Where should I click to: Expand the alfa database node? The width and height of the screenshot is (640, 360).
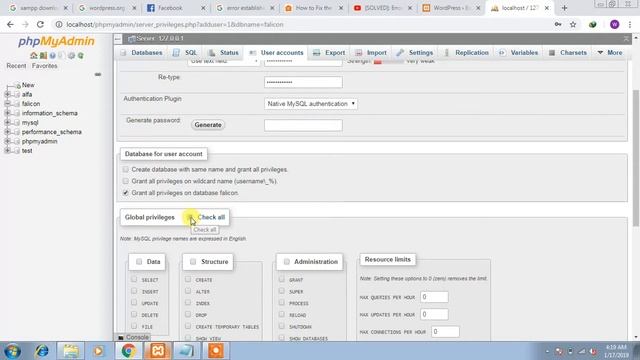point(7,94)
